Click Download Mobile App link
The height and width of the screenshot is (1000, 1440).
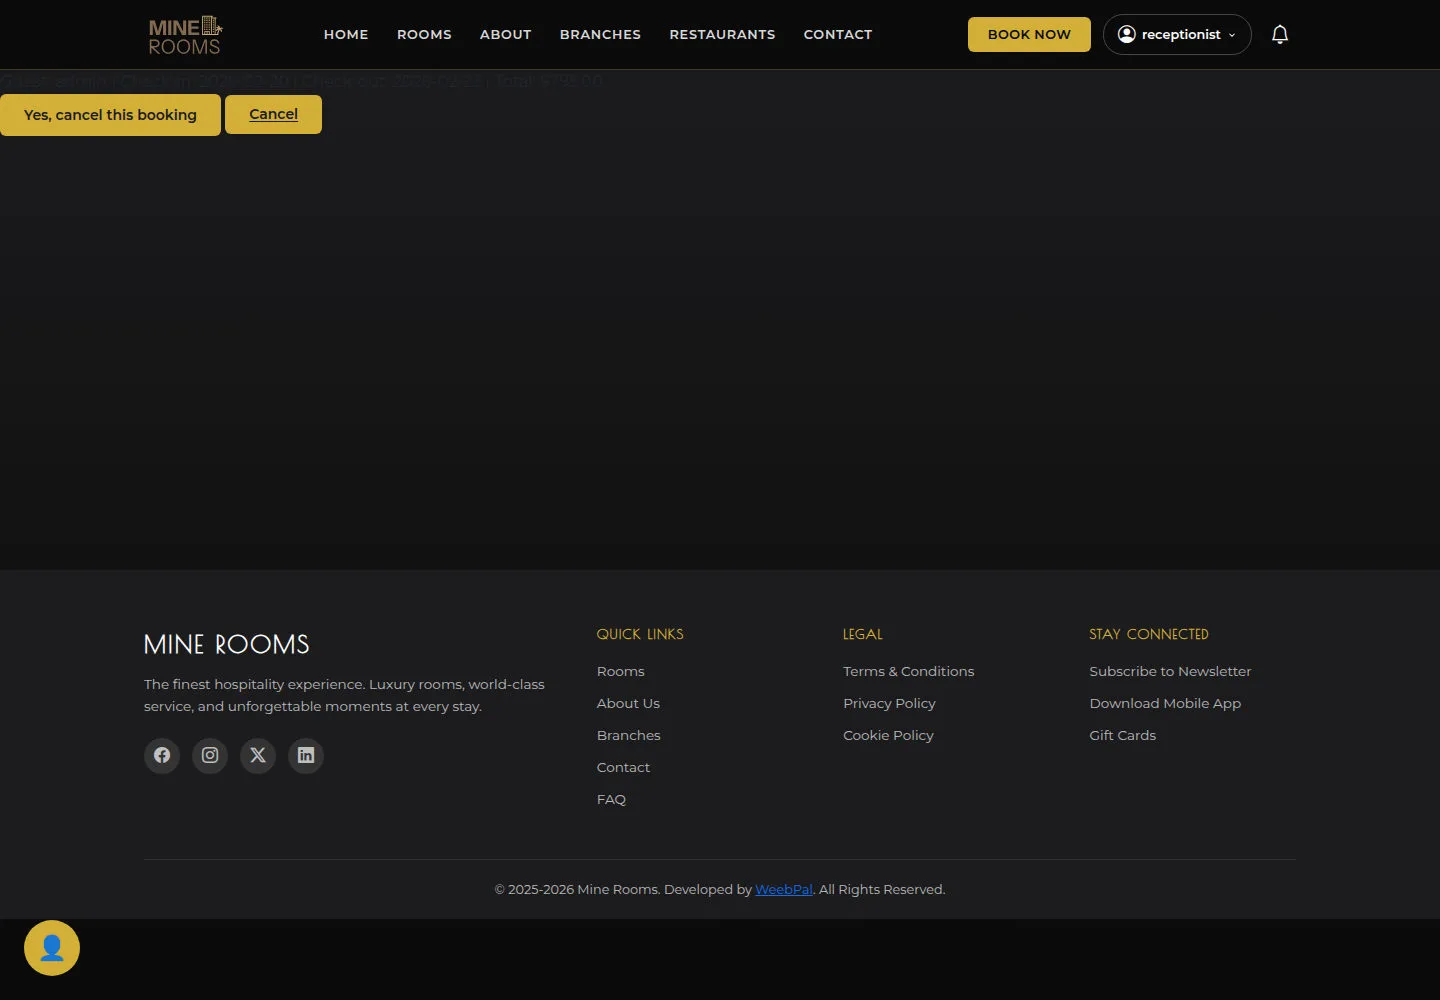(x=1165, y=703)
